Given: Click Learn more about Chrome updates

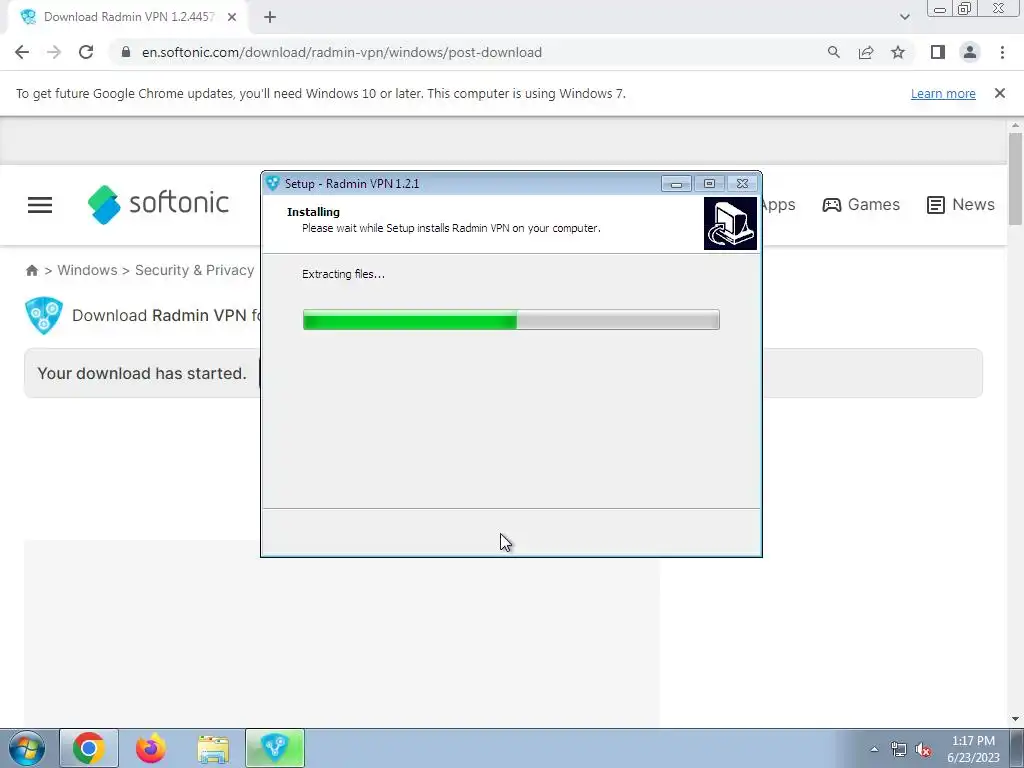Looking at the screenshot, I should click(x=943, y=93).
